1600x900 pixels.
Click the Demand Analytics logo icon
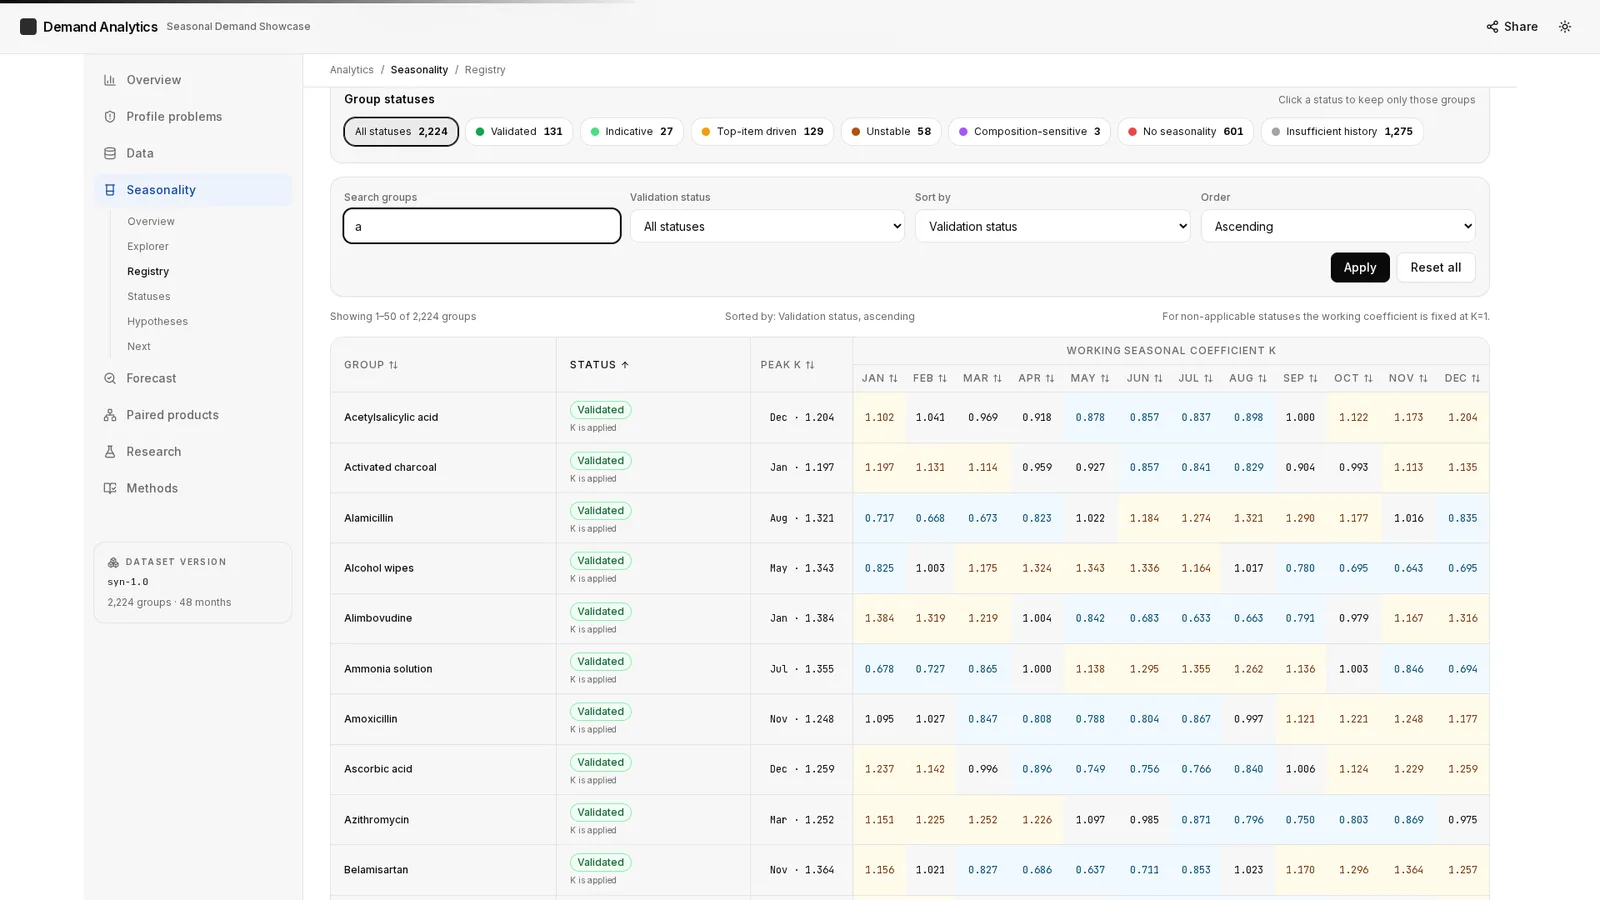[x=28, y=27]
